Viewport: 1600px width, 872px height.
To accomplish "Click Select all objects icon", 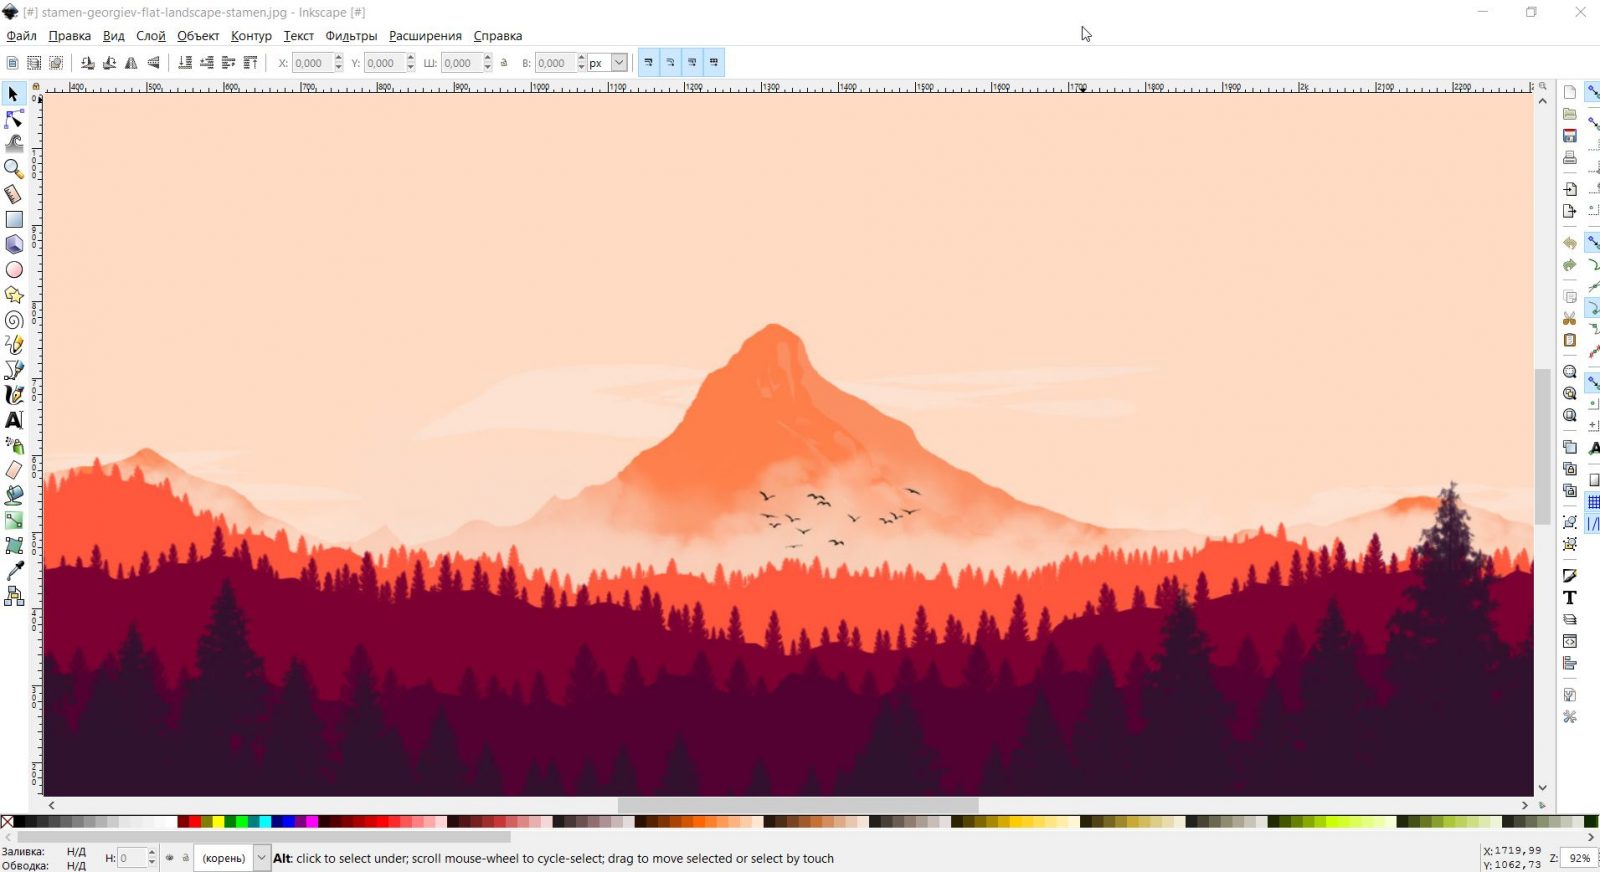I will click(12, 63).
